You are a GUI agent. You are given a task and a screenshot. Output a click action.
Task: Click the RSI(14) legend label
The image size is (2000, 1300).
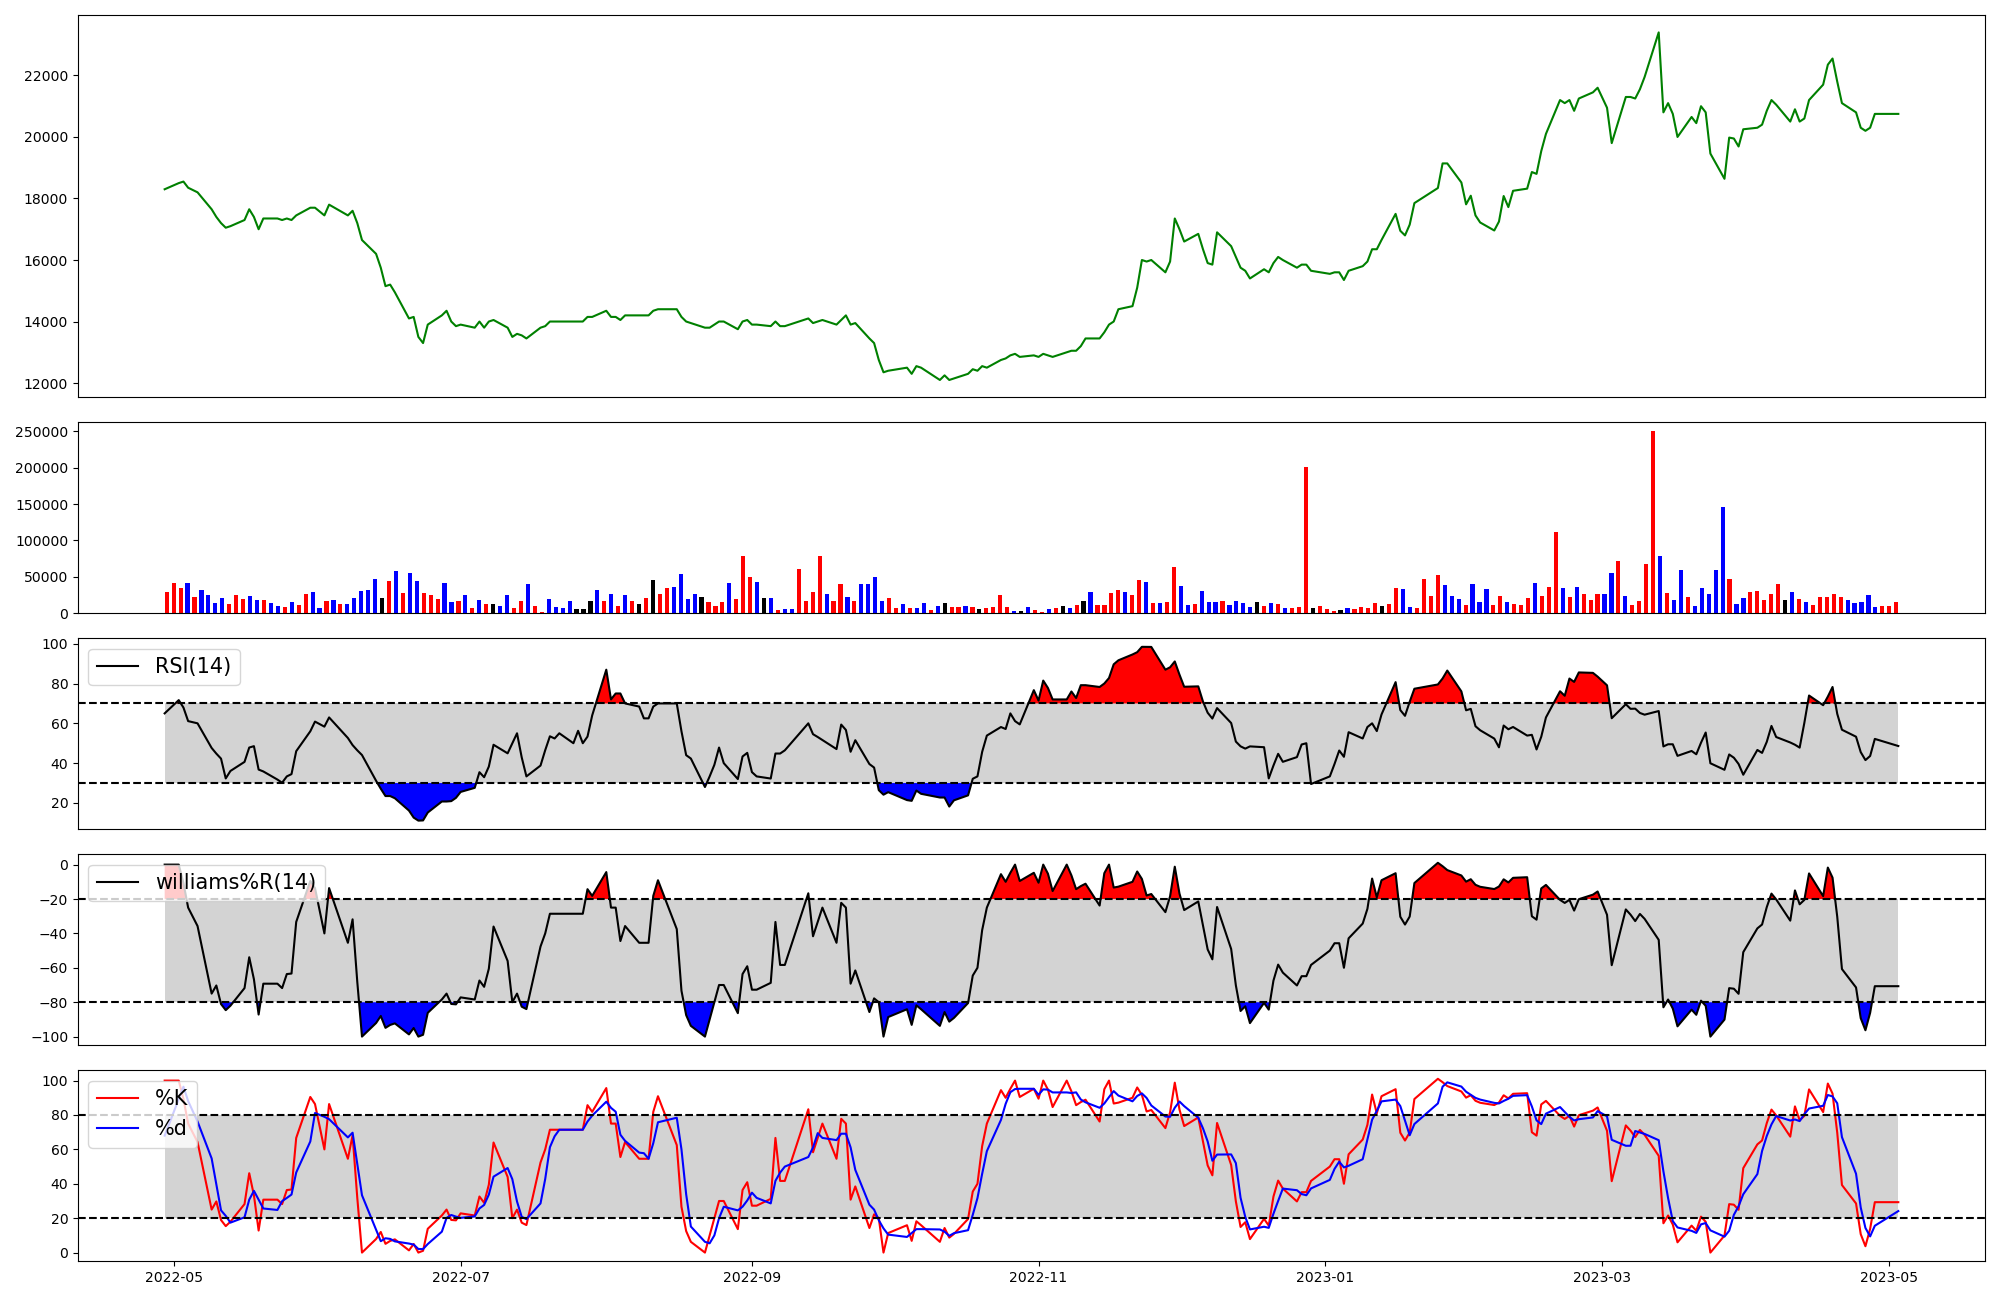(x=192, y=667)
